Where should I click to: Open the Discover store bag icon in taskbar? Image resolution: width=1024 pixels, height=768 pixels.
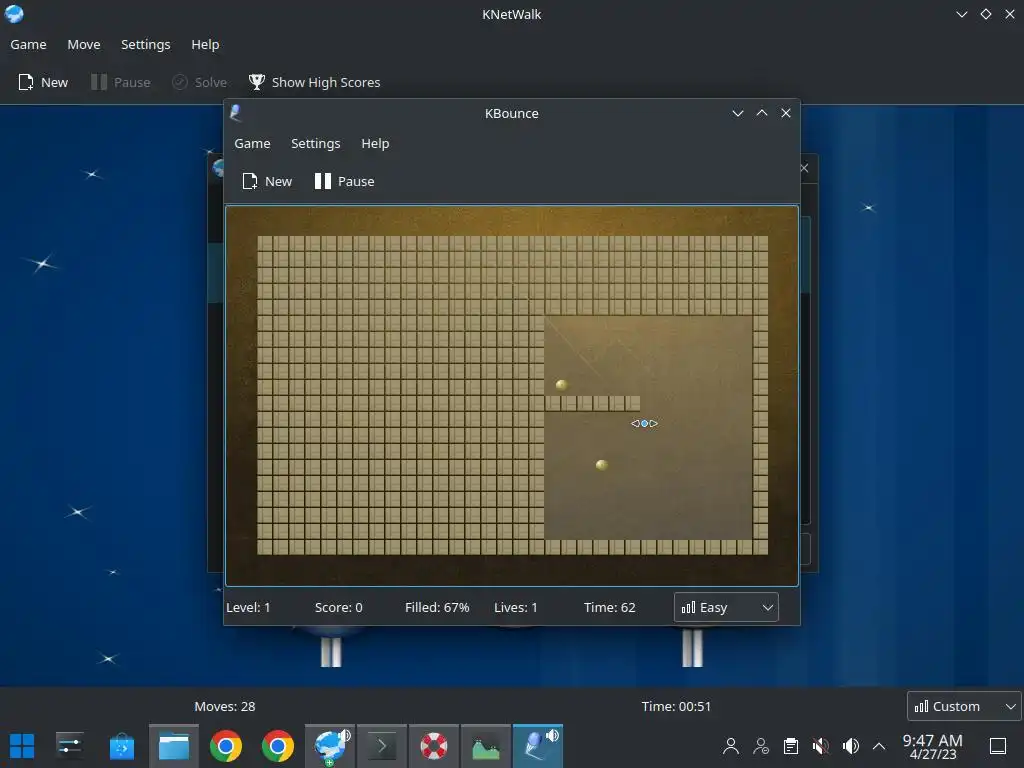pos(121,746)
